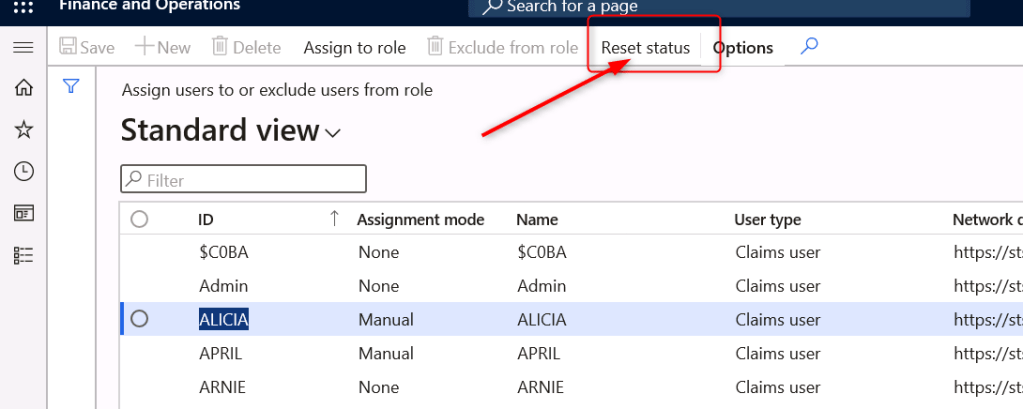Open Recent clock icon
The height and width of the screenshot is (409, 1023).
pyautogui.click(x=23, y=172)
